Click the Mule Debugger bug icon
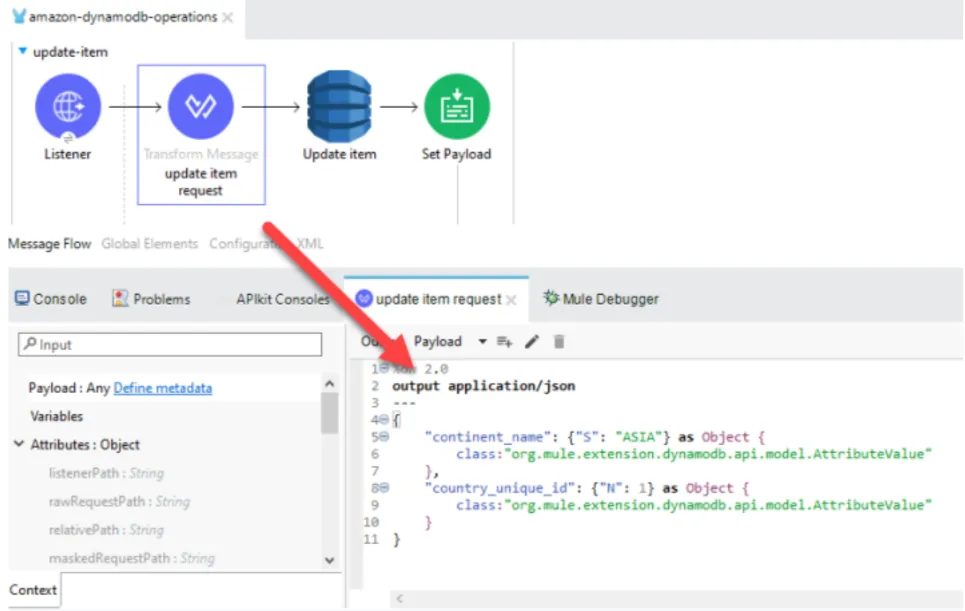 pyautogui.click(x=551, y=298)
